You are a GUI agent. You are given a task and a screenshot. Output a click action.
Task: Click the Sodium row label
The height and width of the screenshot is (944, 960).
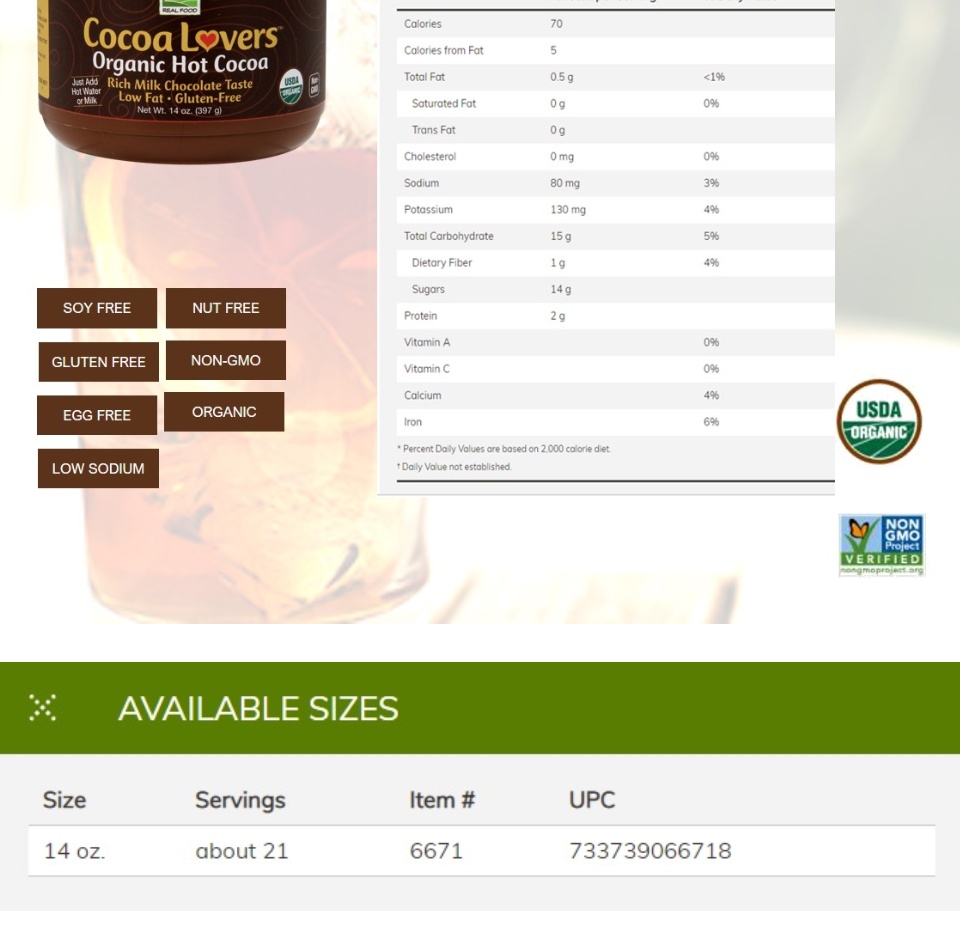pos(421,183)
